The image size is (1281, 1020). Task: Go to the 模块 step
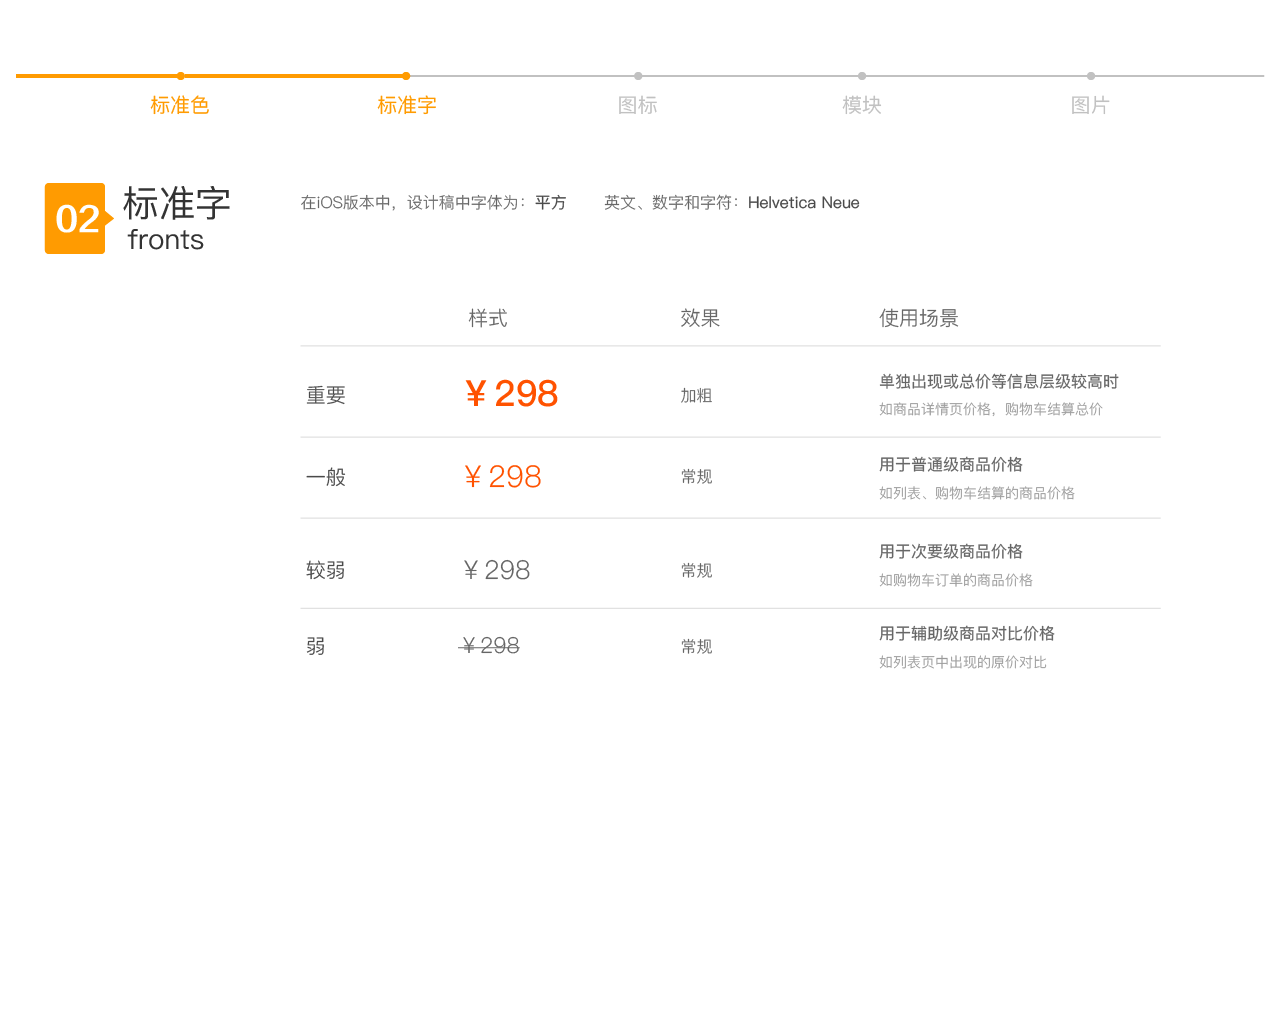(x=862, y=105)
